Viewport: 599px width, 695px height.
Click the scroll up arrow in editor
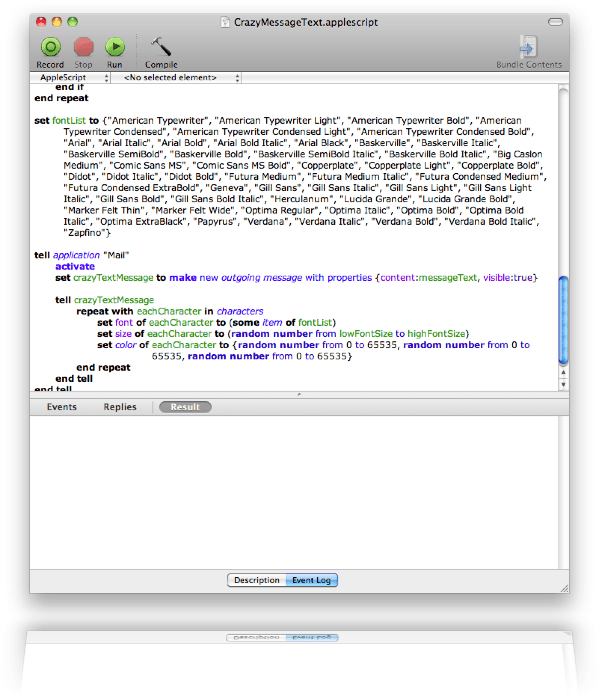coord(563,373)
